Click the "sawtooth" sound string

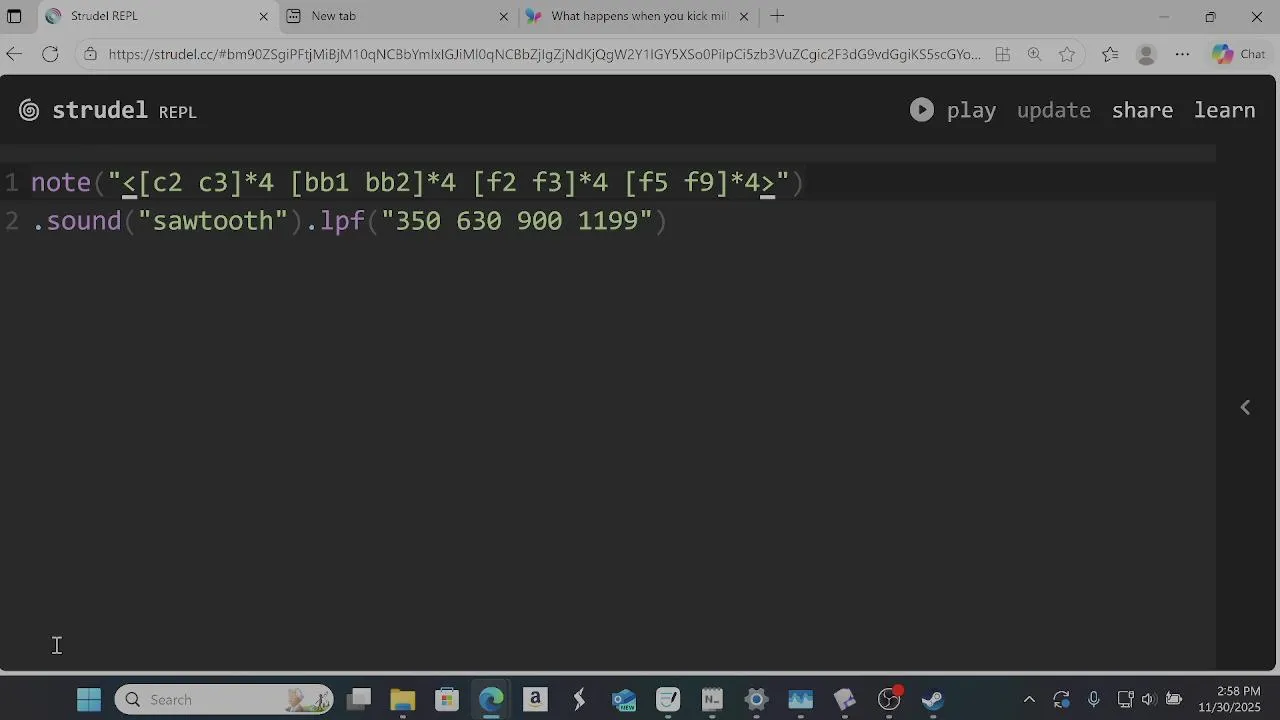tap(212, 221)
